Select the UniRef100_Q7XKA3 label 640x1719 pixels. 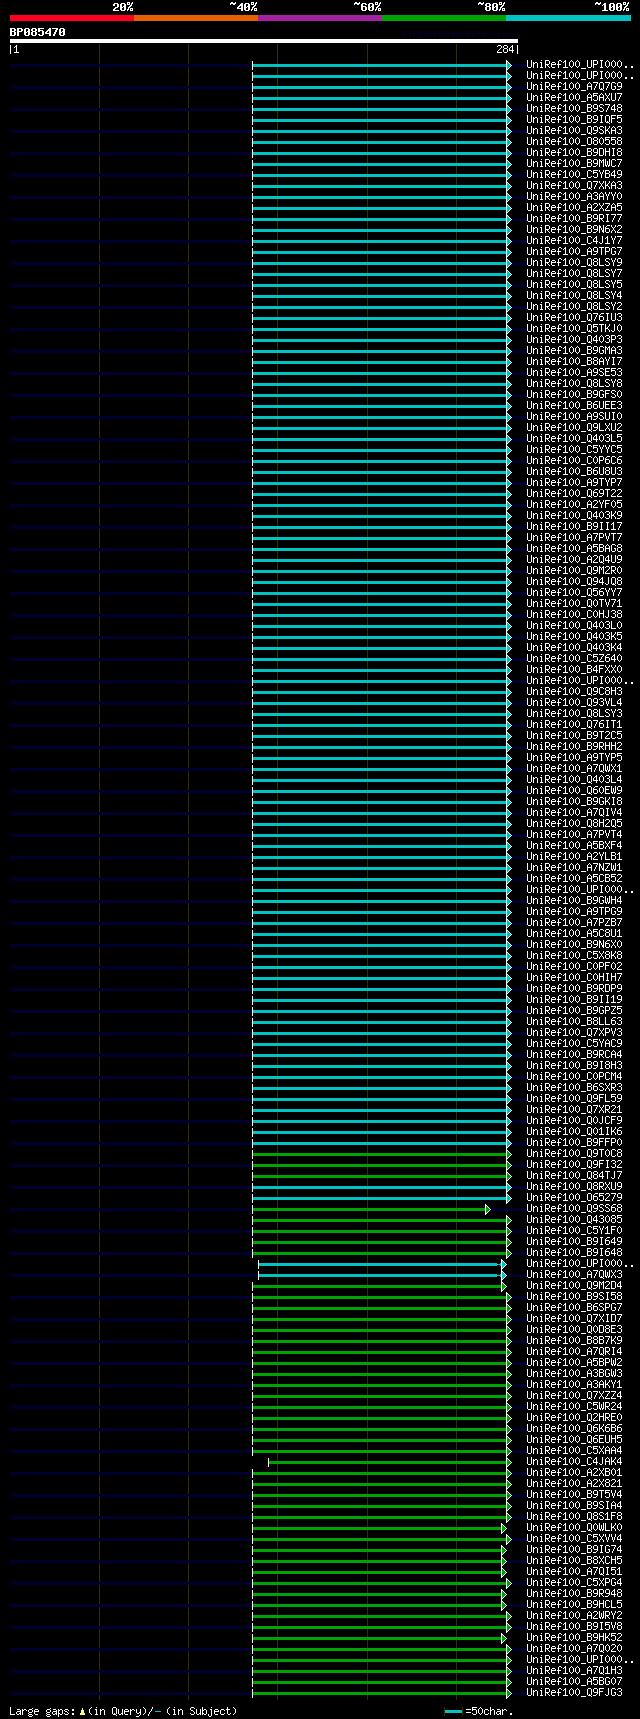(574, 186)
